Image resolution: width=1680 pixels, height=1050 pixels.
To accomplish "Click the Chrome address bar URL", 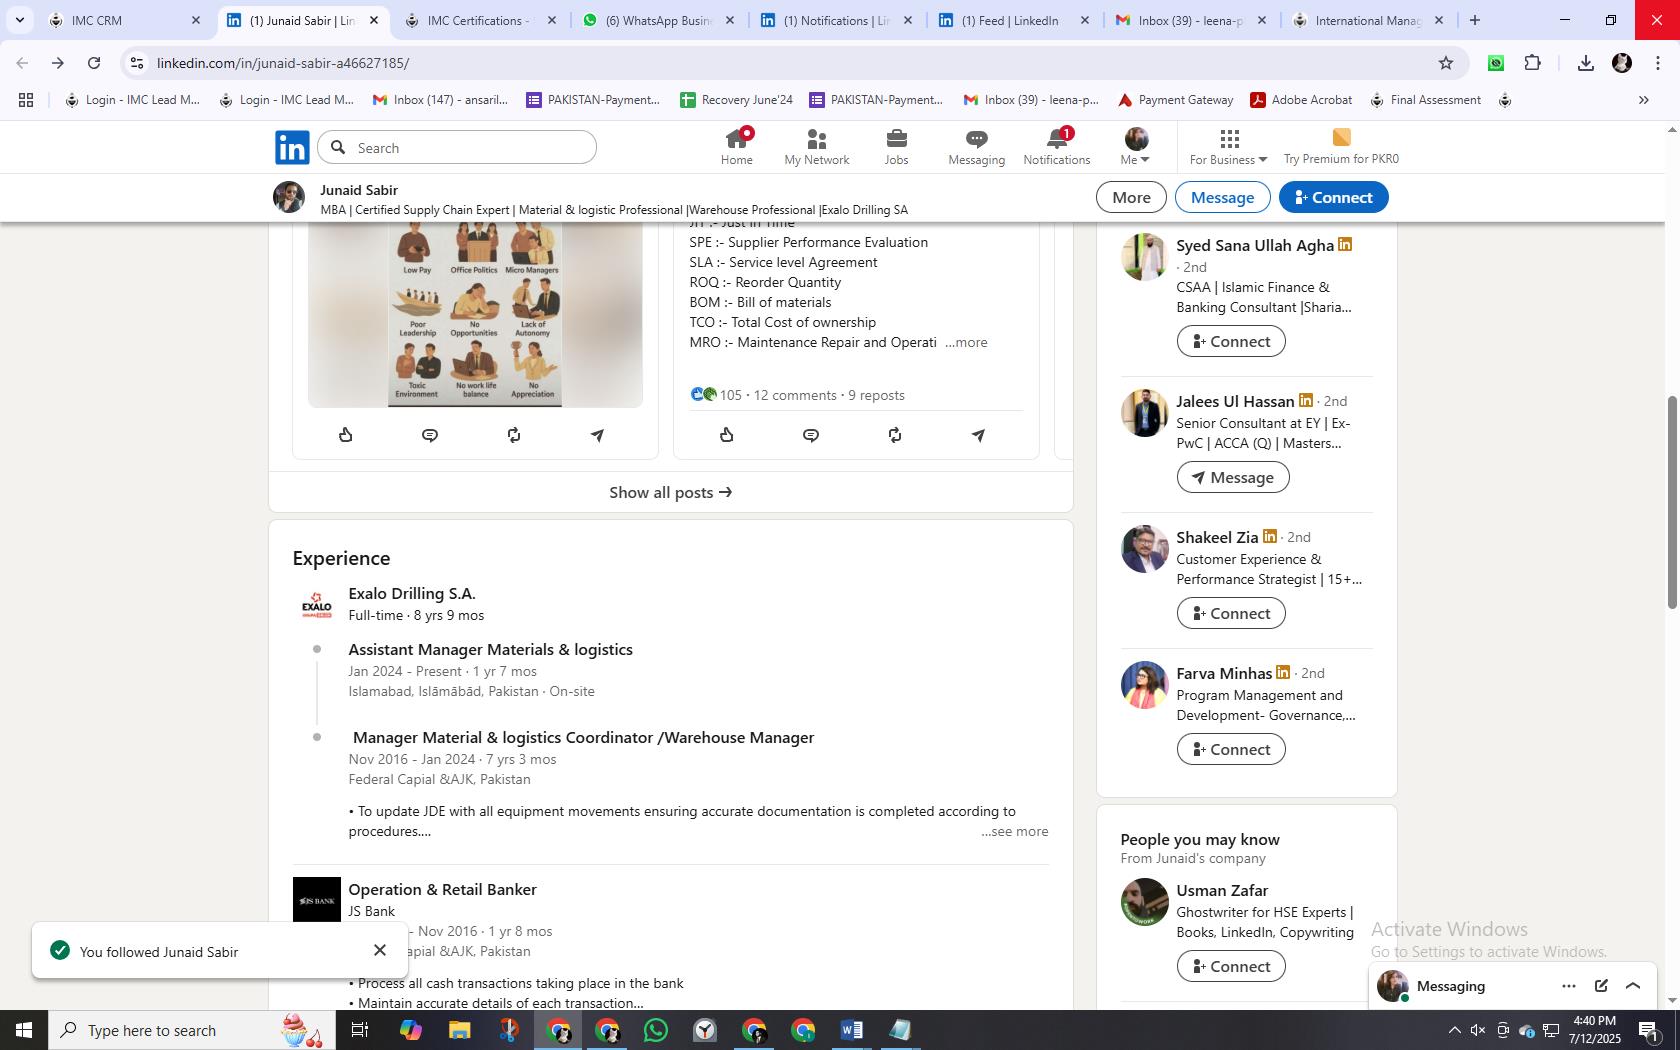I will 283,63.
